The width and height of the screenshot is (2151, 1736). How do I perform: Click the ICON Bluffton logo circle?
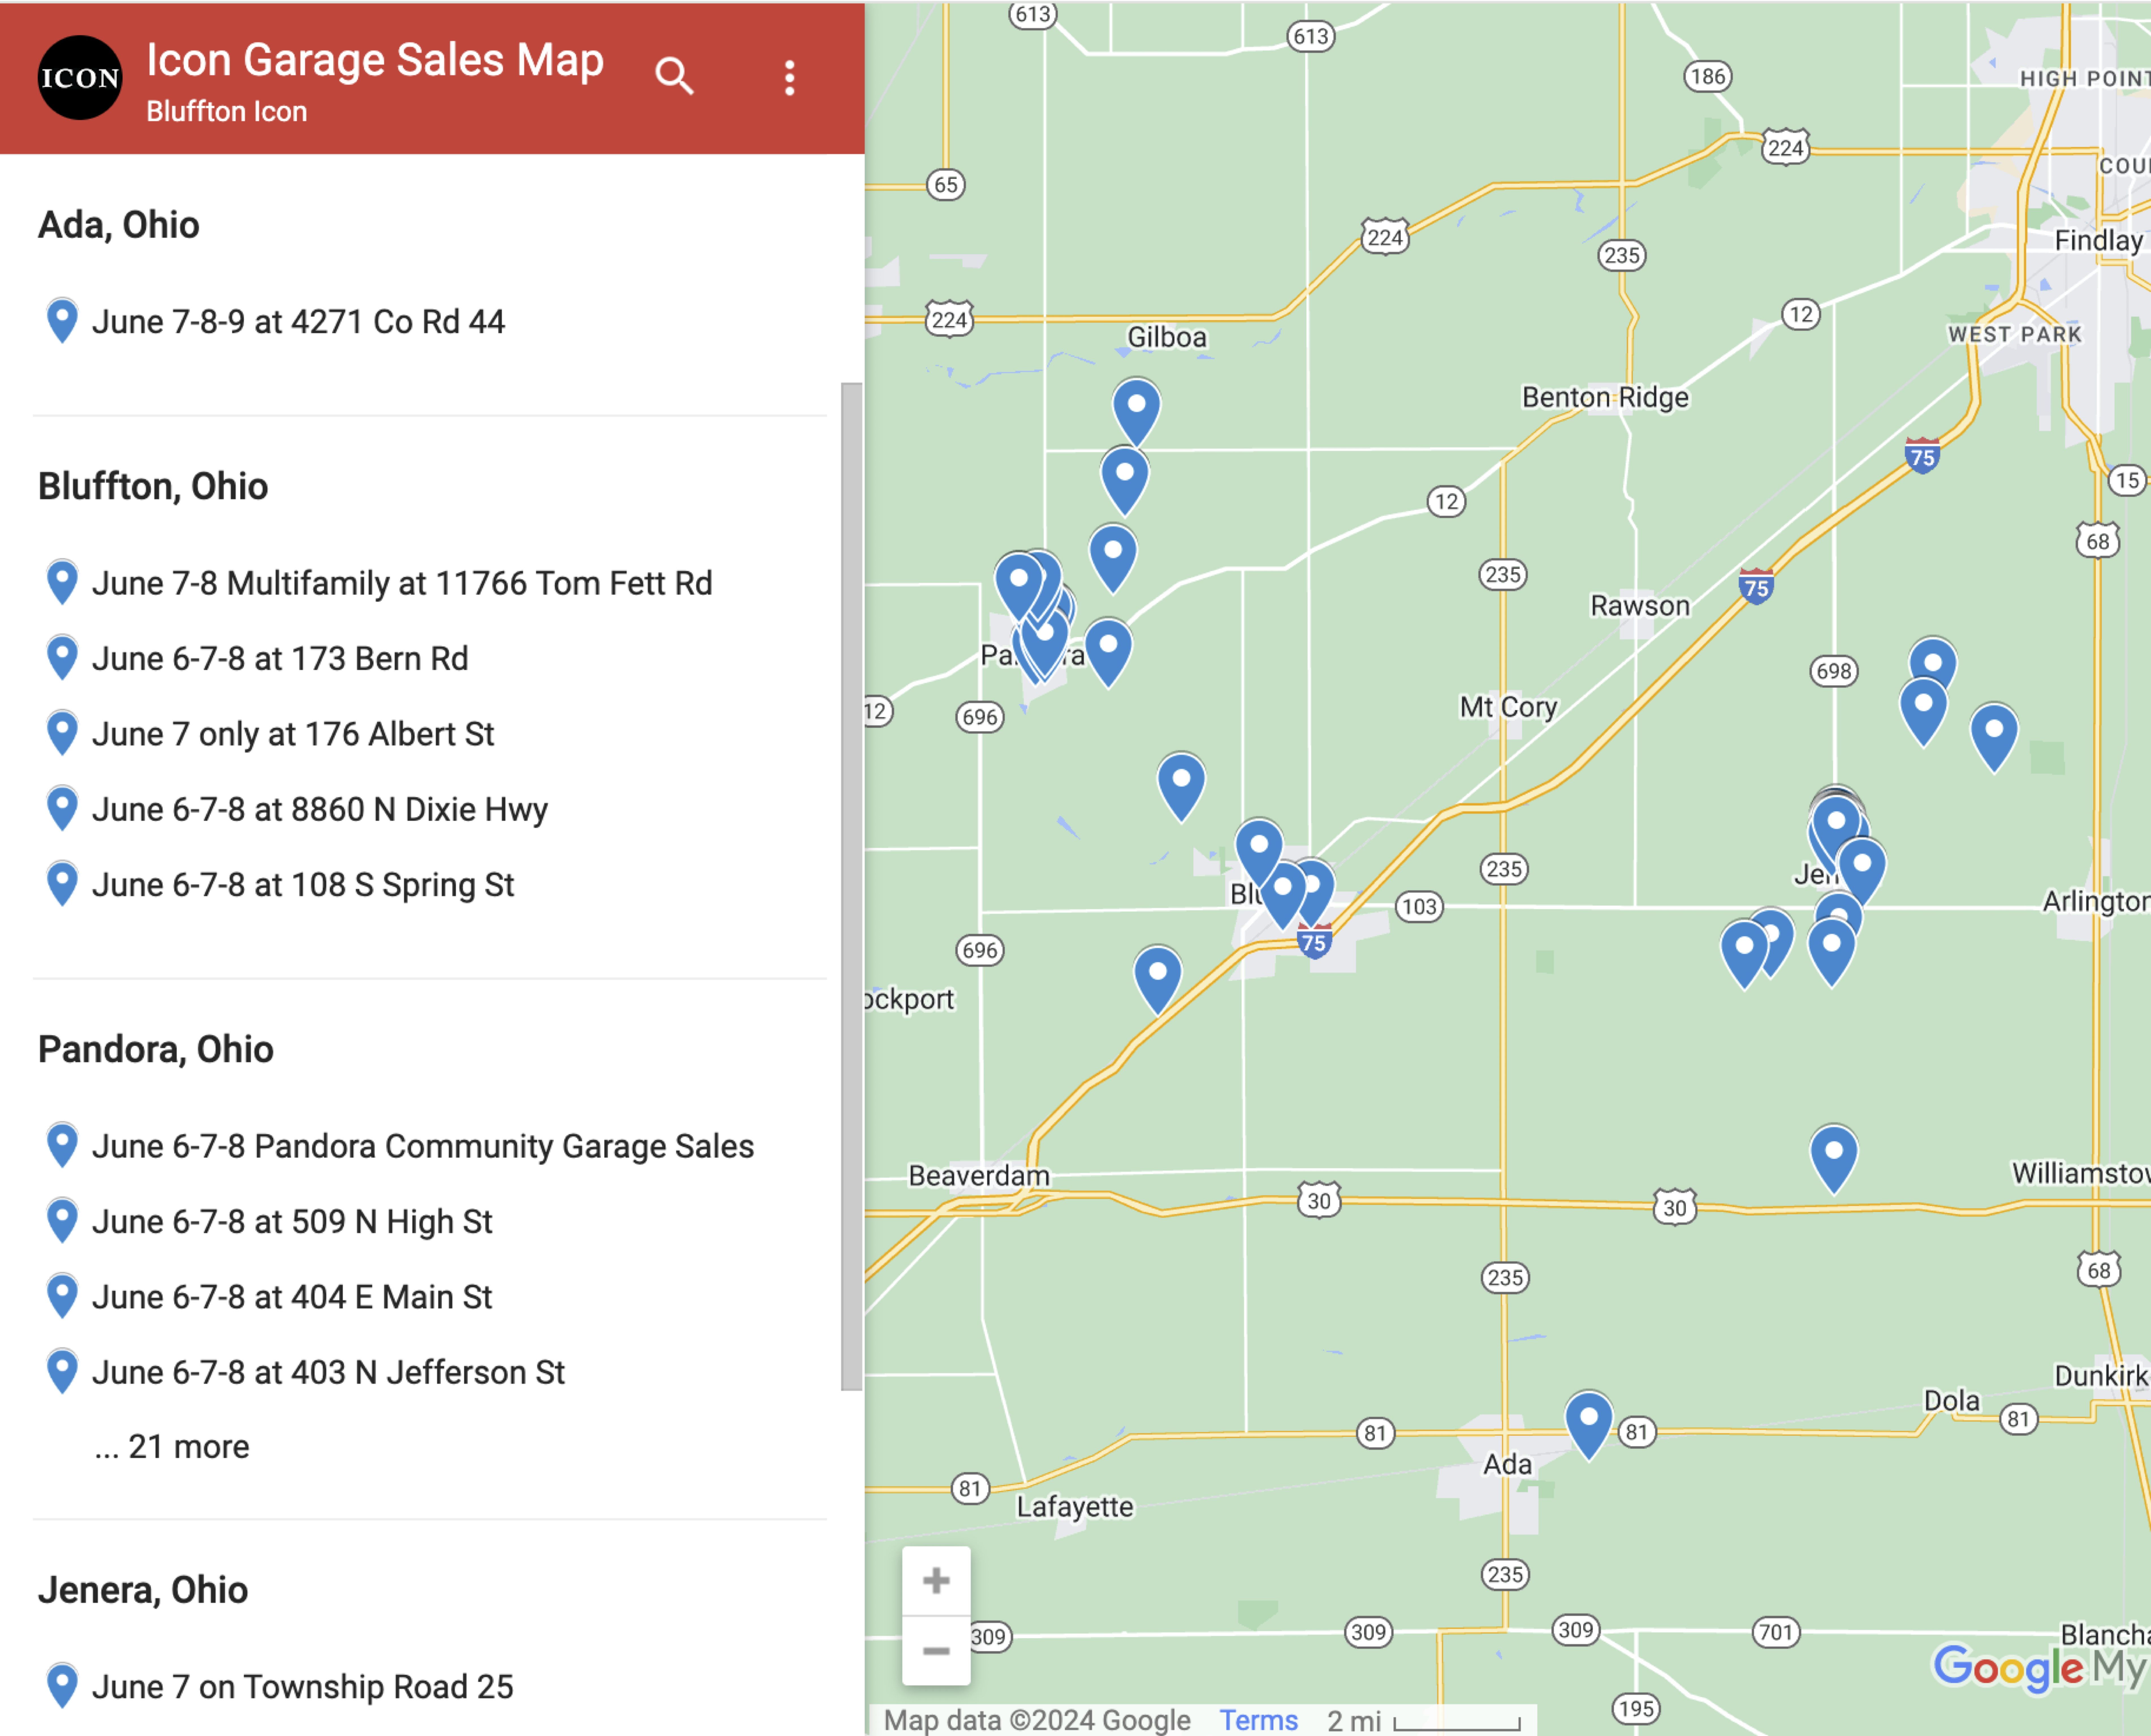80,78
